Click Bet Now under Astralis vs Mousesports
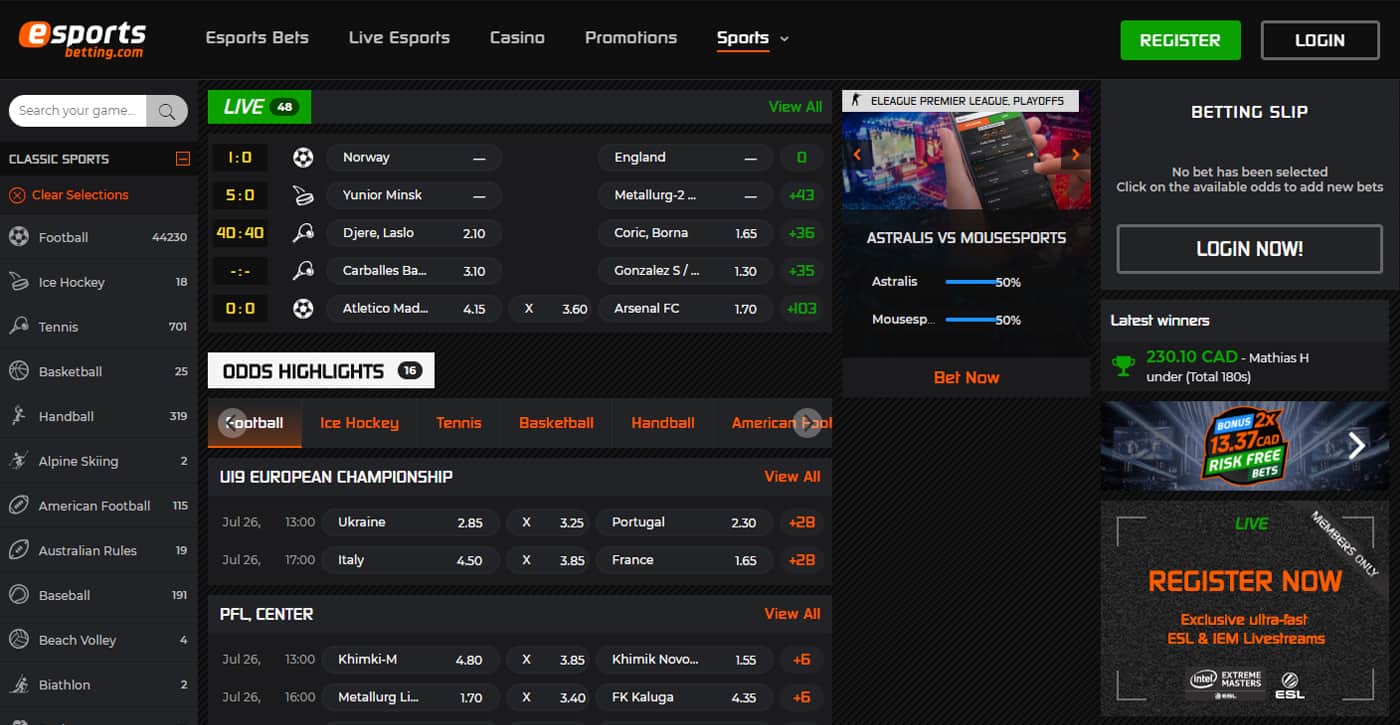The width and height of the screenshot is (1400, 725). pos(966,377)
